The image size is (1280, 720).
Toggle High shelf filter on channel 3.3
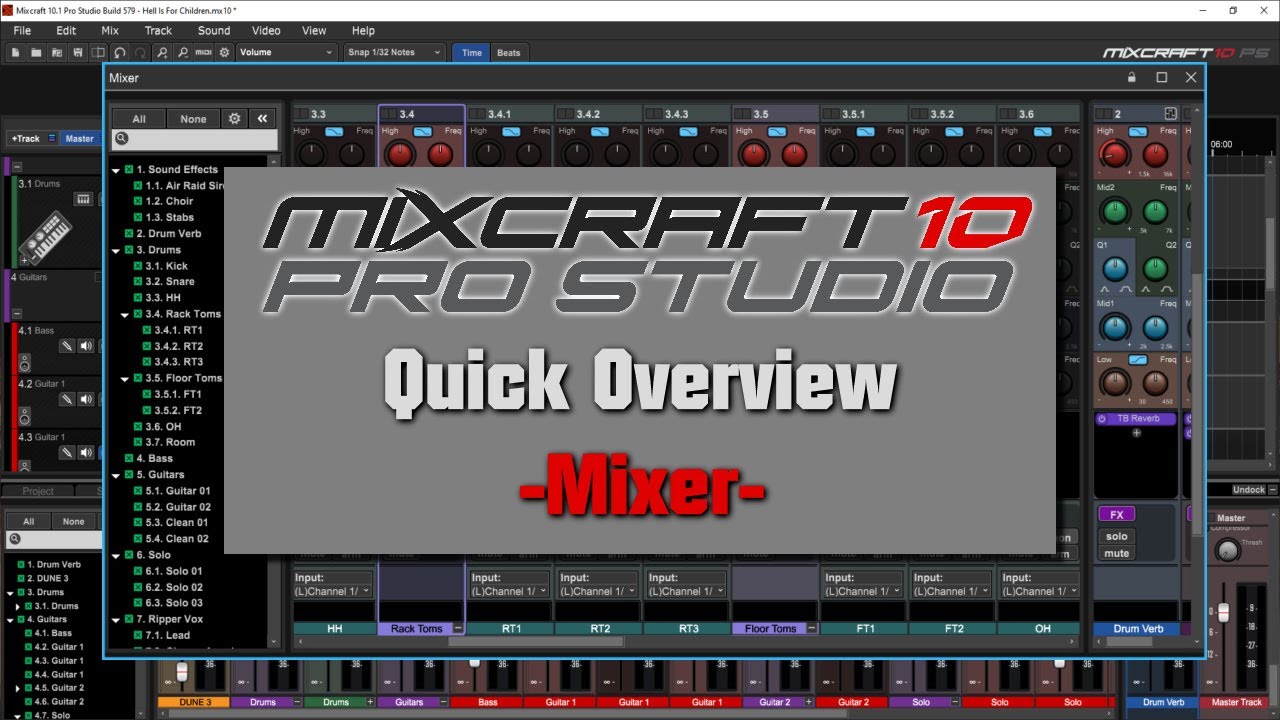pos(334,131)
